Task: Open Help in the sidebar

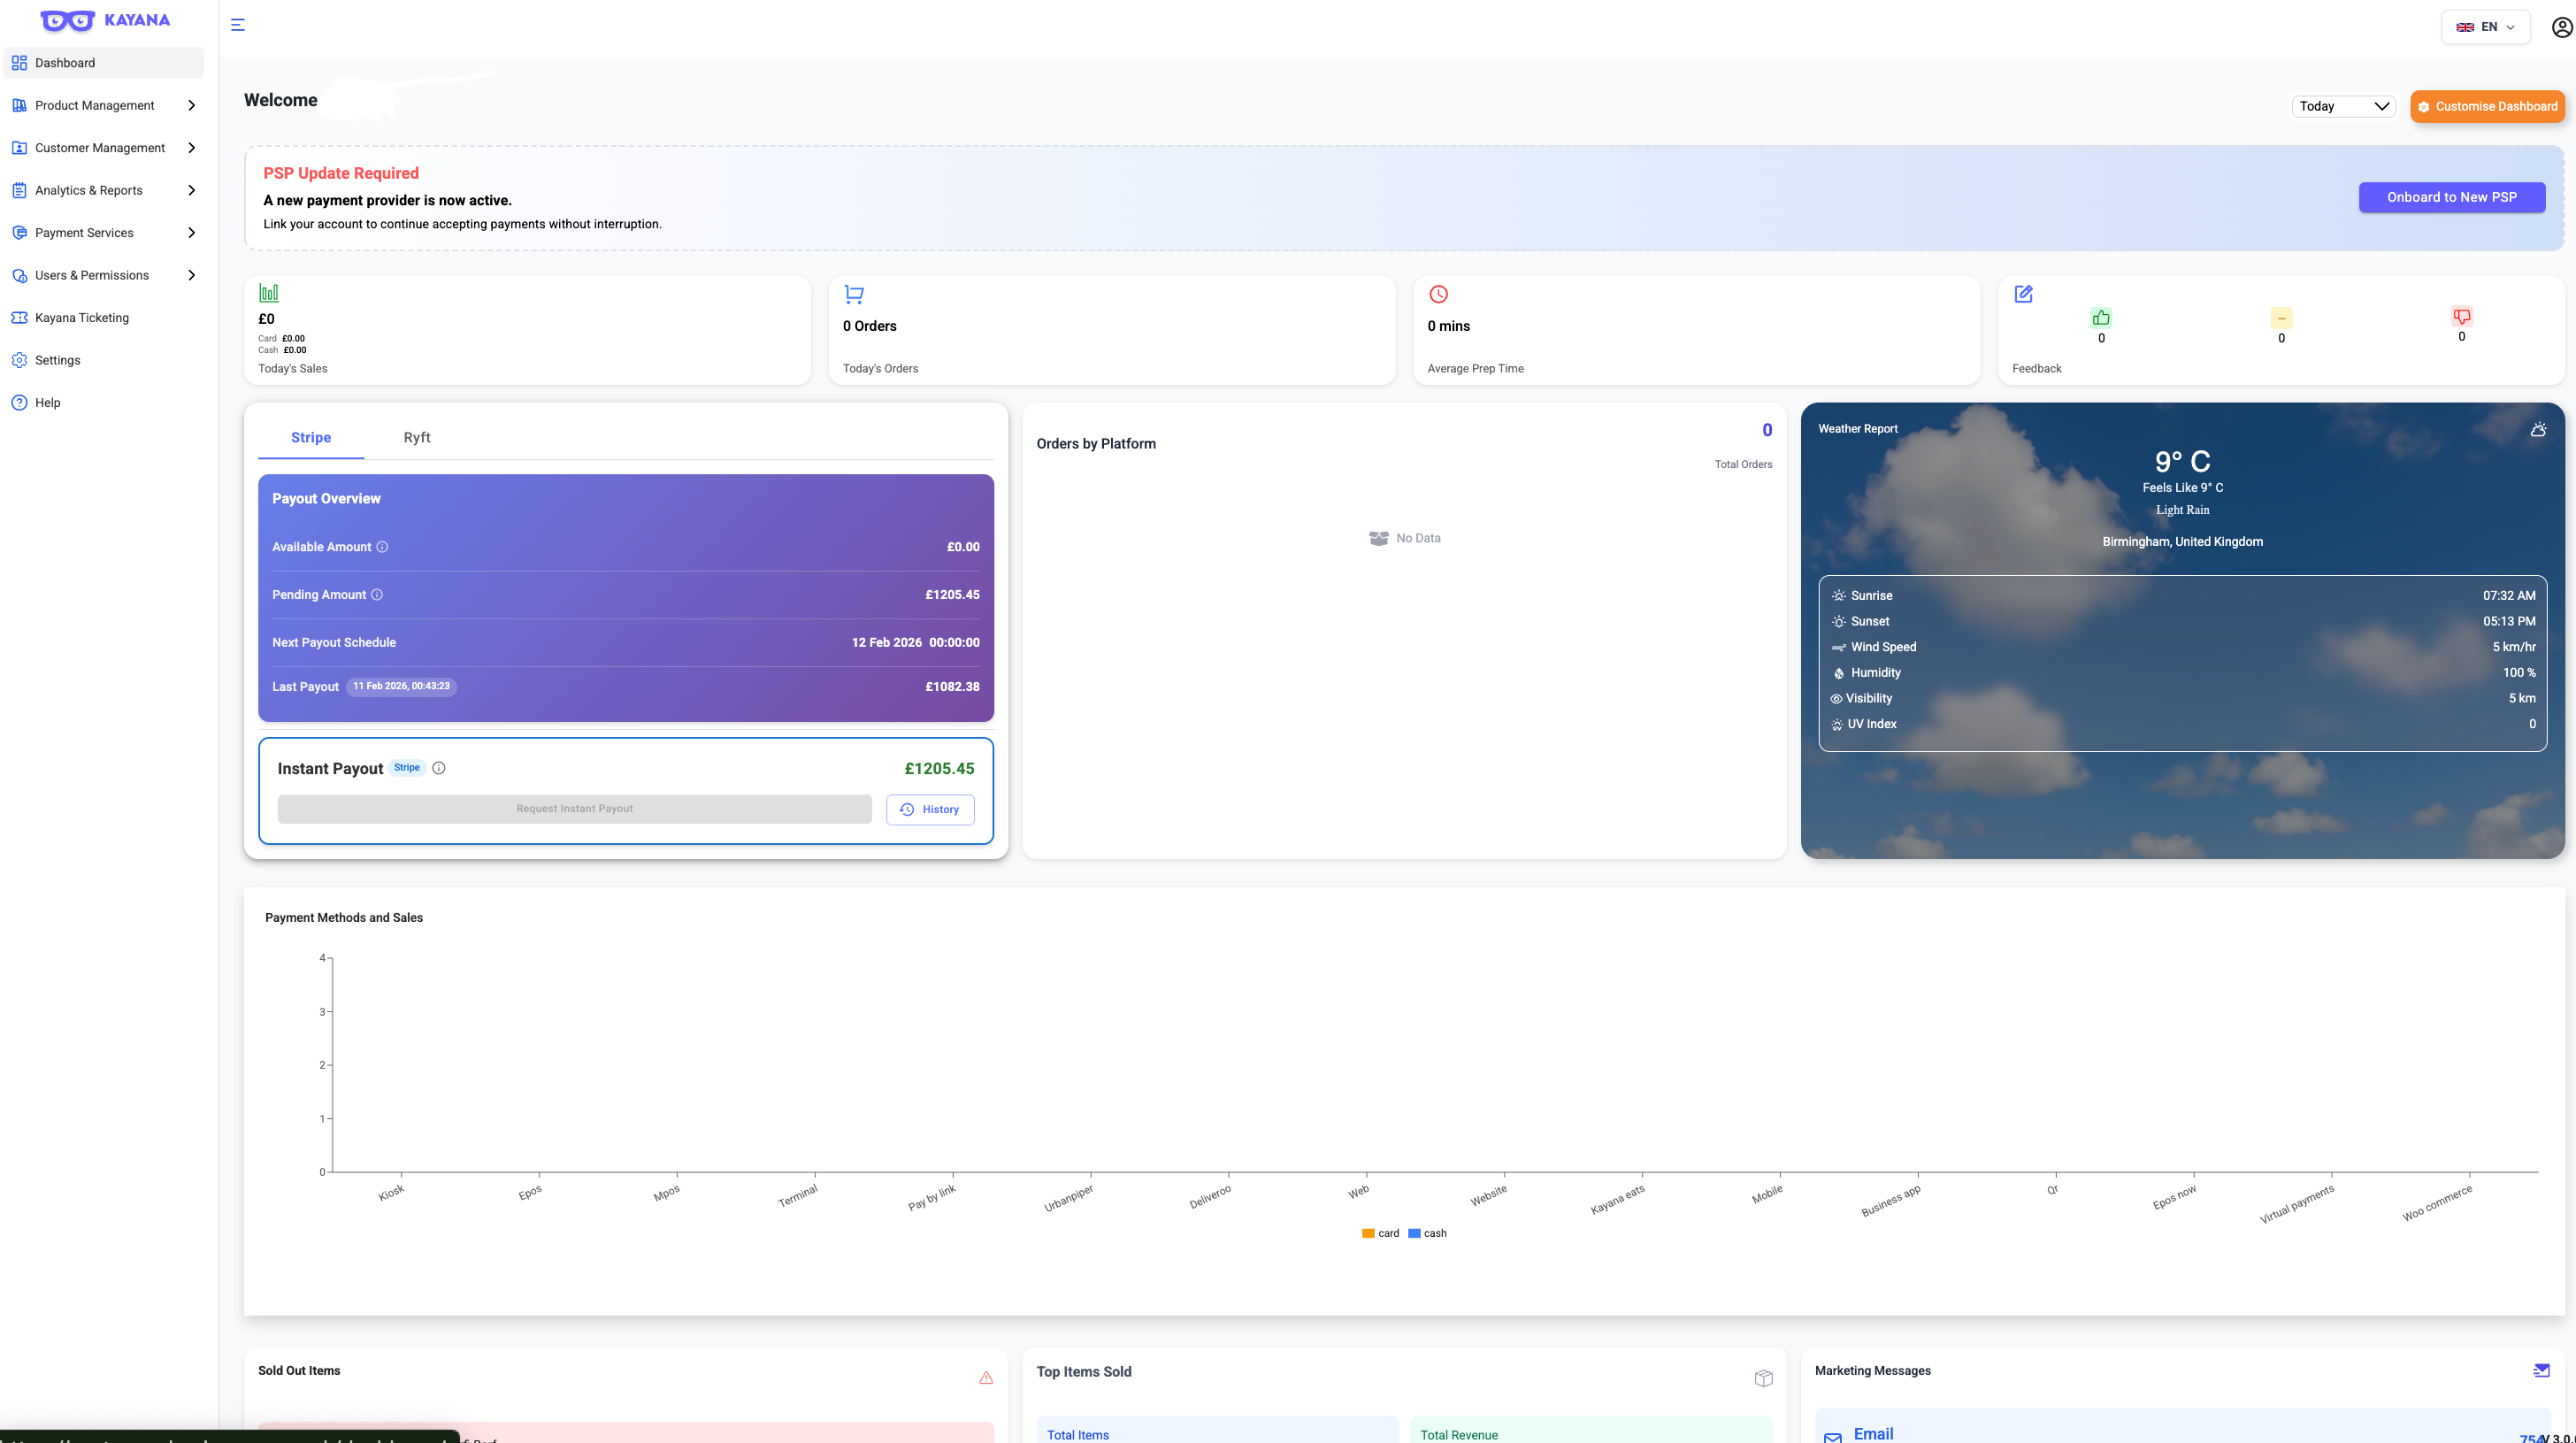Action: pos(104,403)
